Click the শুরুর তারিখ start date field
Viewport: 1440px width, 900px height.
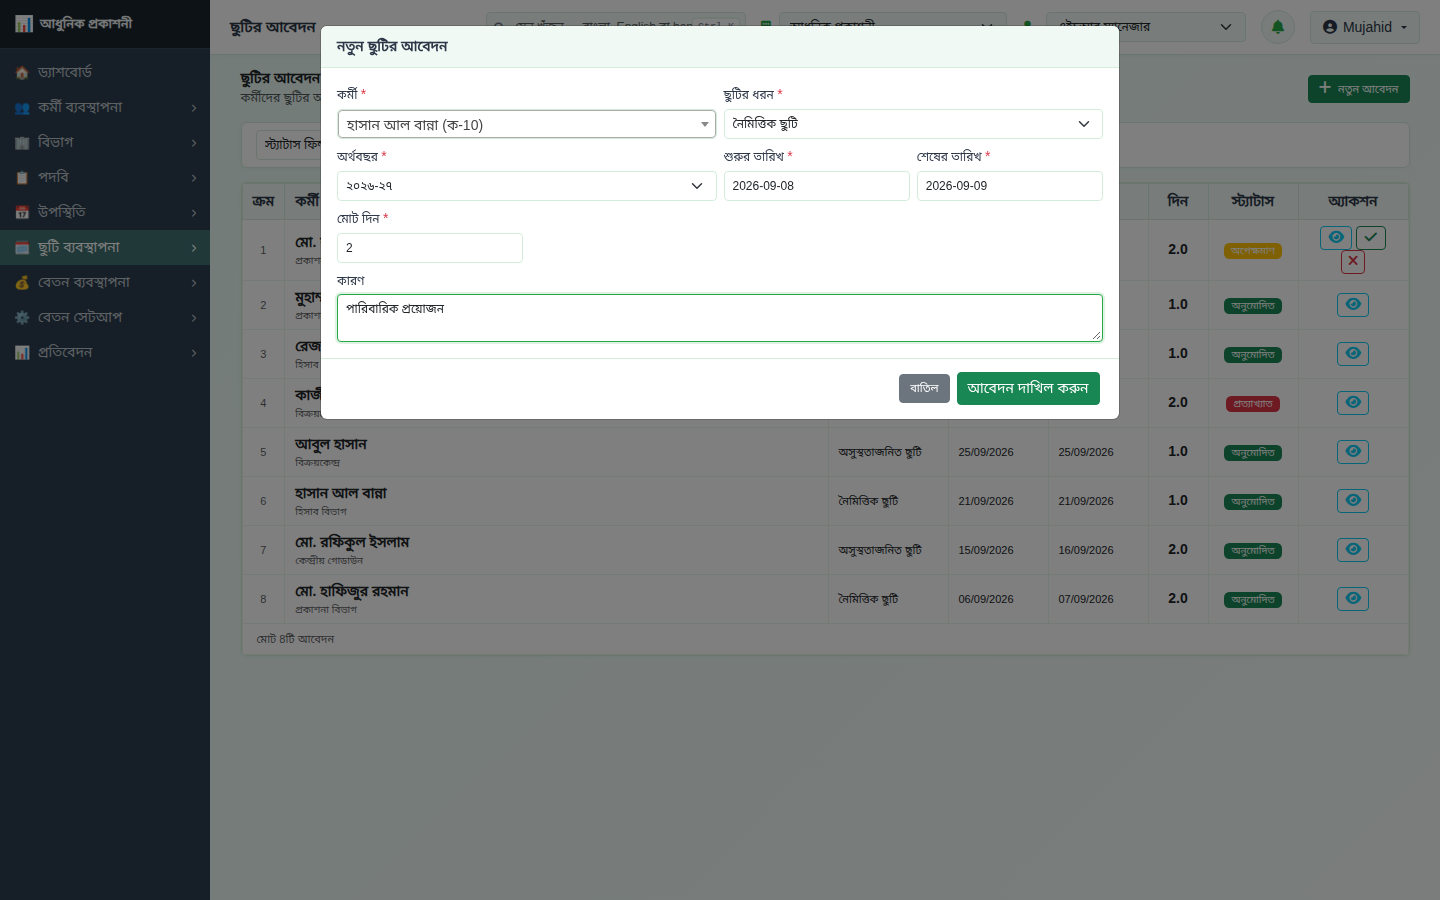point(817,186)
